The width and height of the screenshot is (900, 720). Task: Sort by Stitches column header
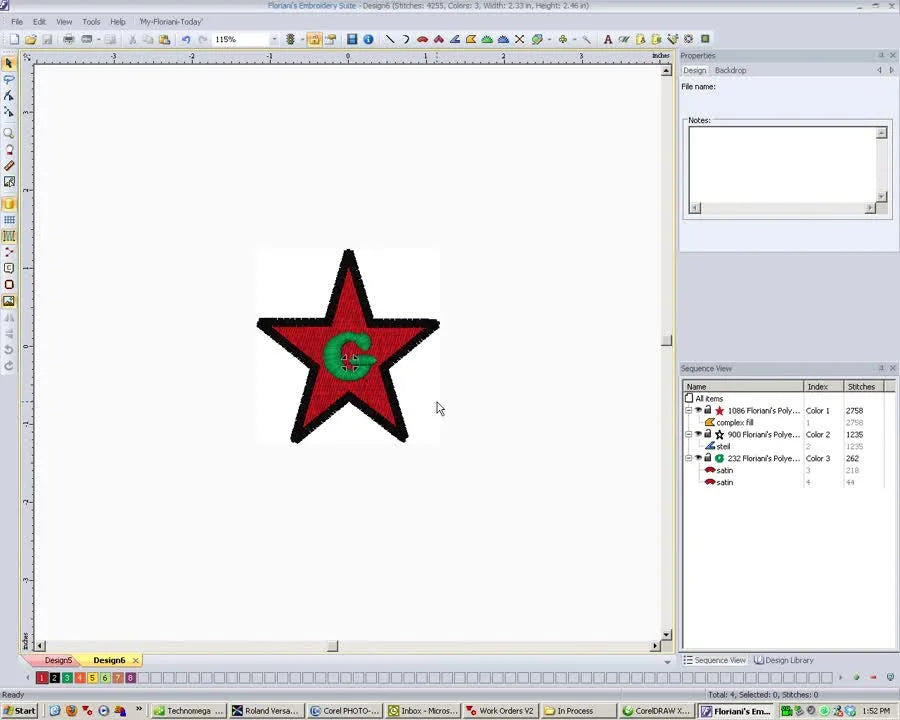[x=863, y=386]
